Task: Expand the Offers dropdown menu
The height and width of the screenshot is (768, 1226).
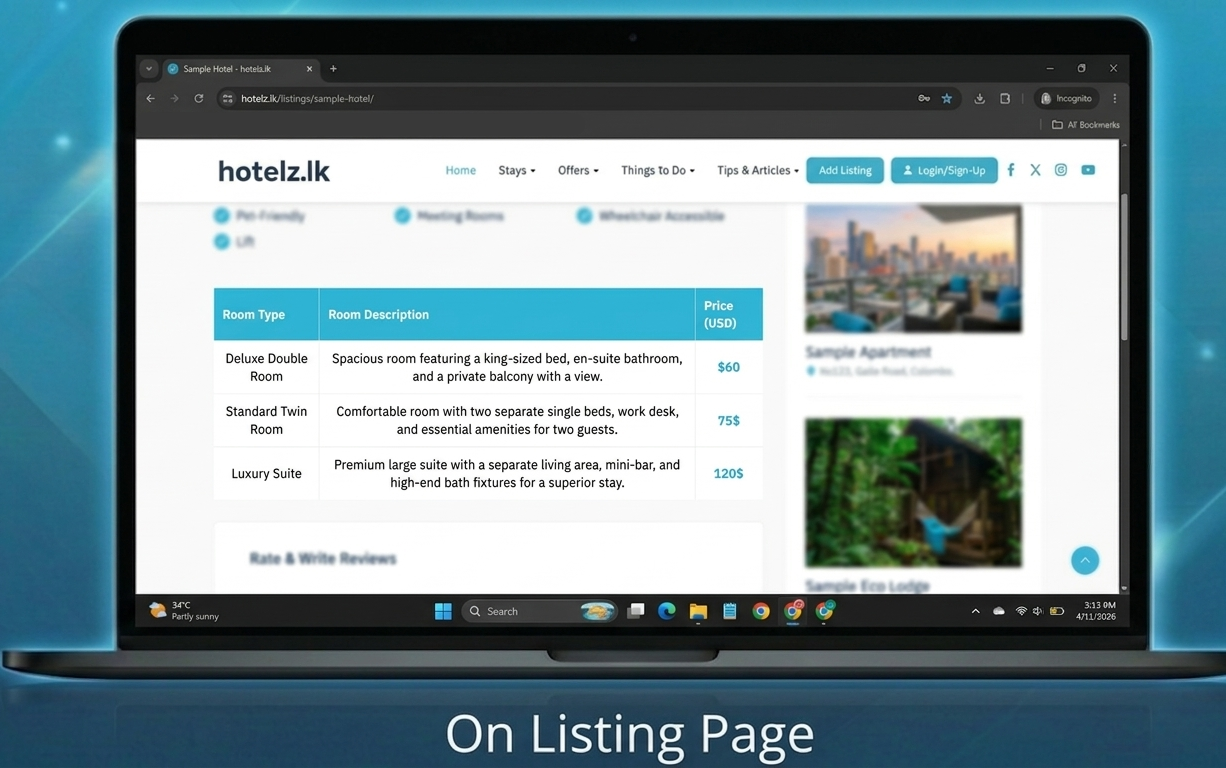Action: [578, 171]
